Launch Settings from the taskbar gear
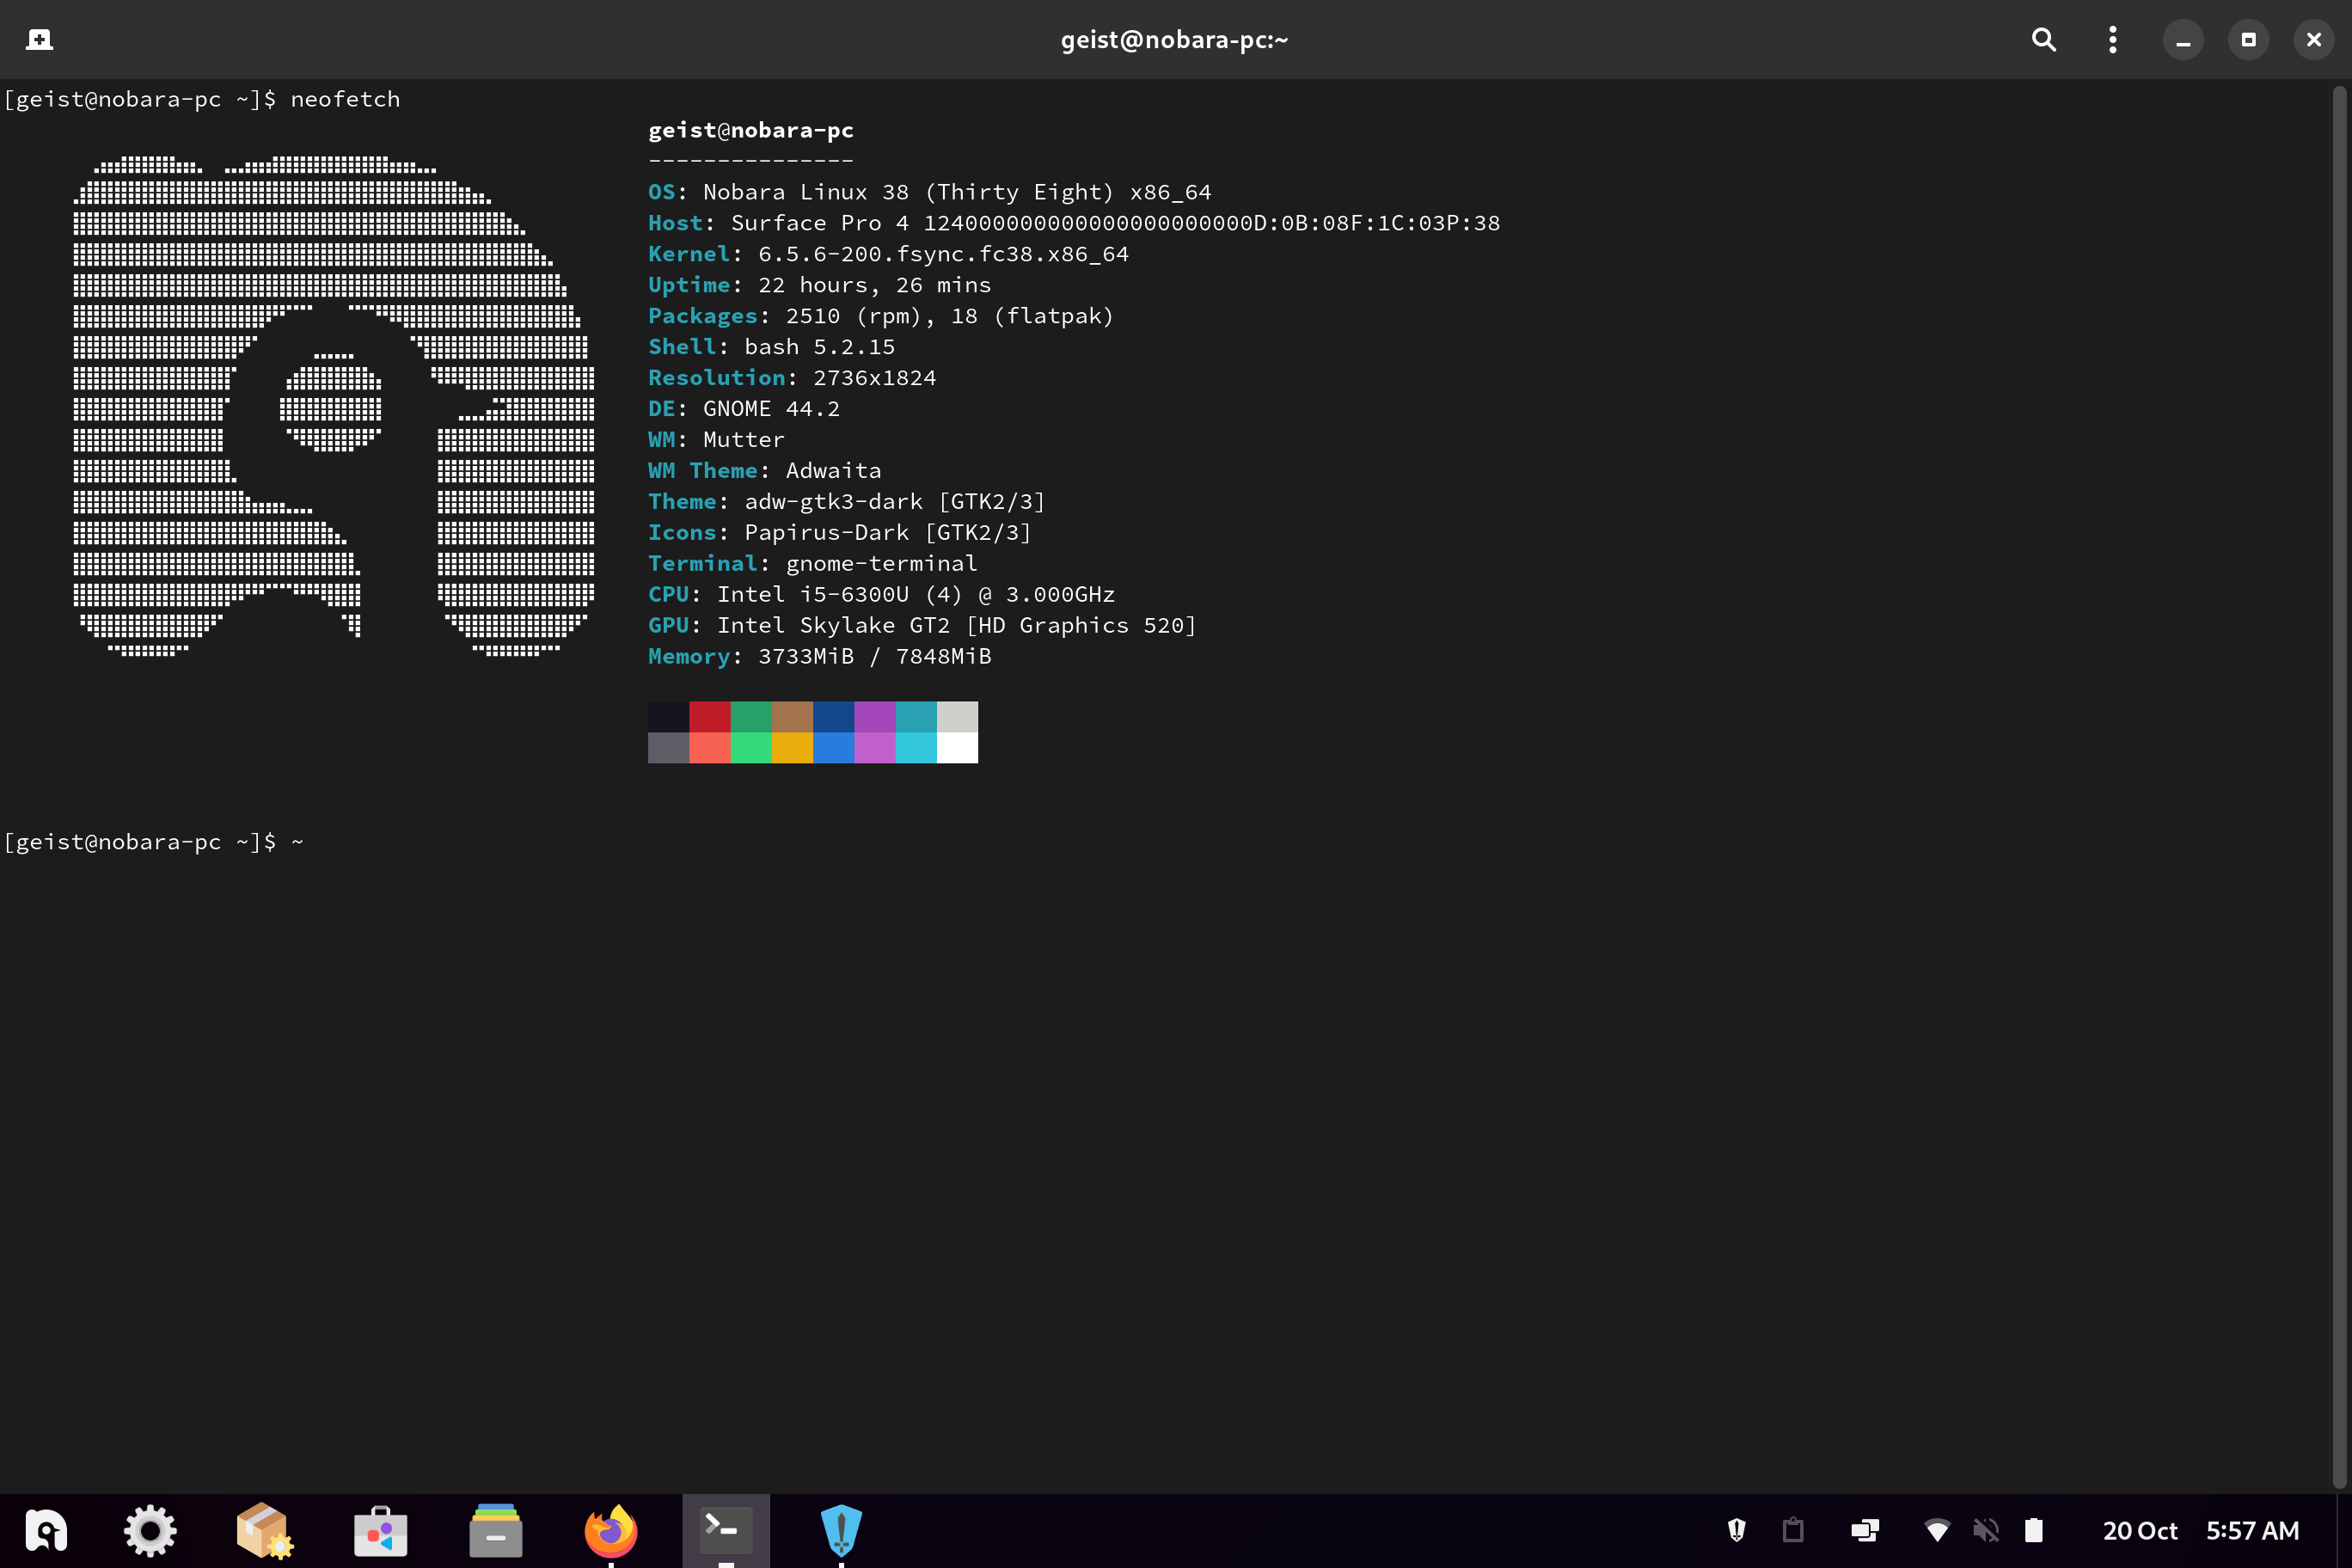 click(150, 1531)
